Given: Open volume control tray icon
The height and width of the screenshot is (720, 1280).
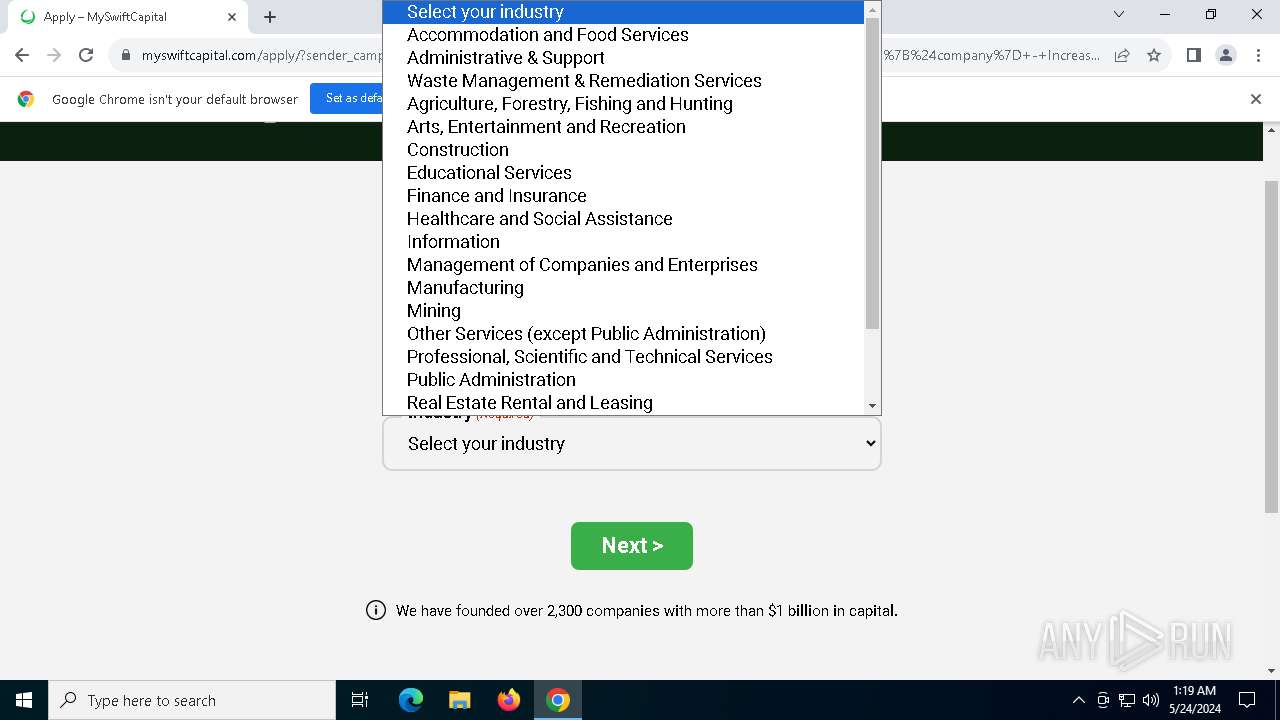Looking at the screenshot, I should point(1151,700).
